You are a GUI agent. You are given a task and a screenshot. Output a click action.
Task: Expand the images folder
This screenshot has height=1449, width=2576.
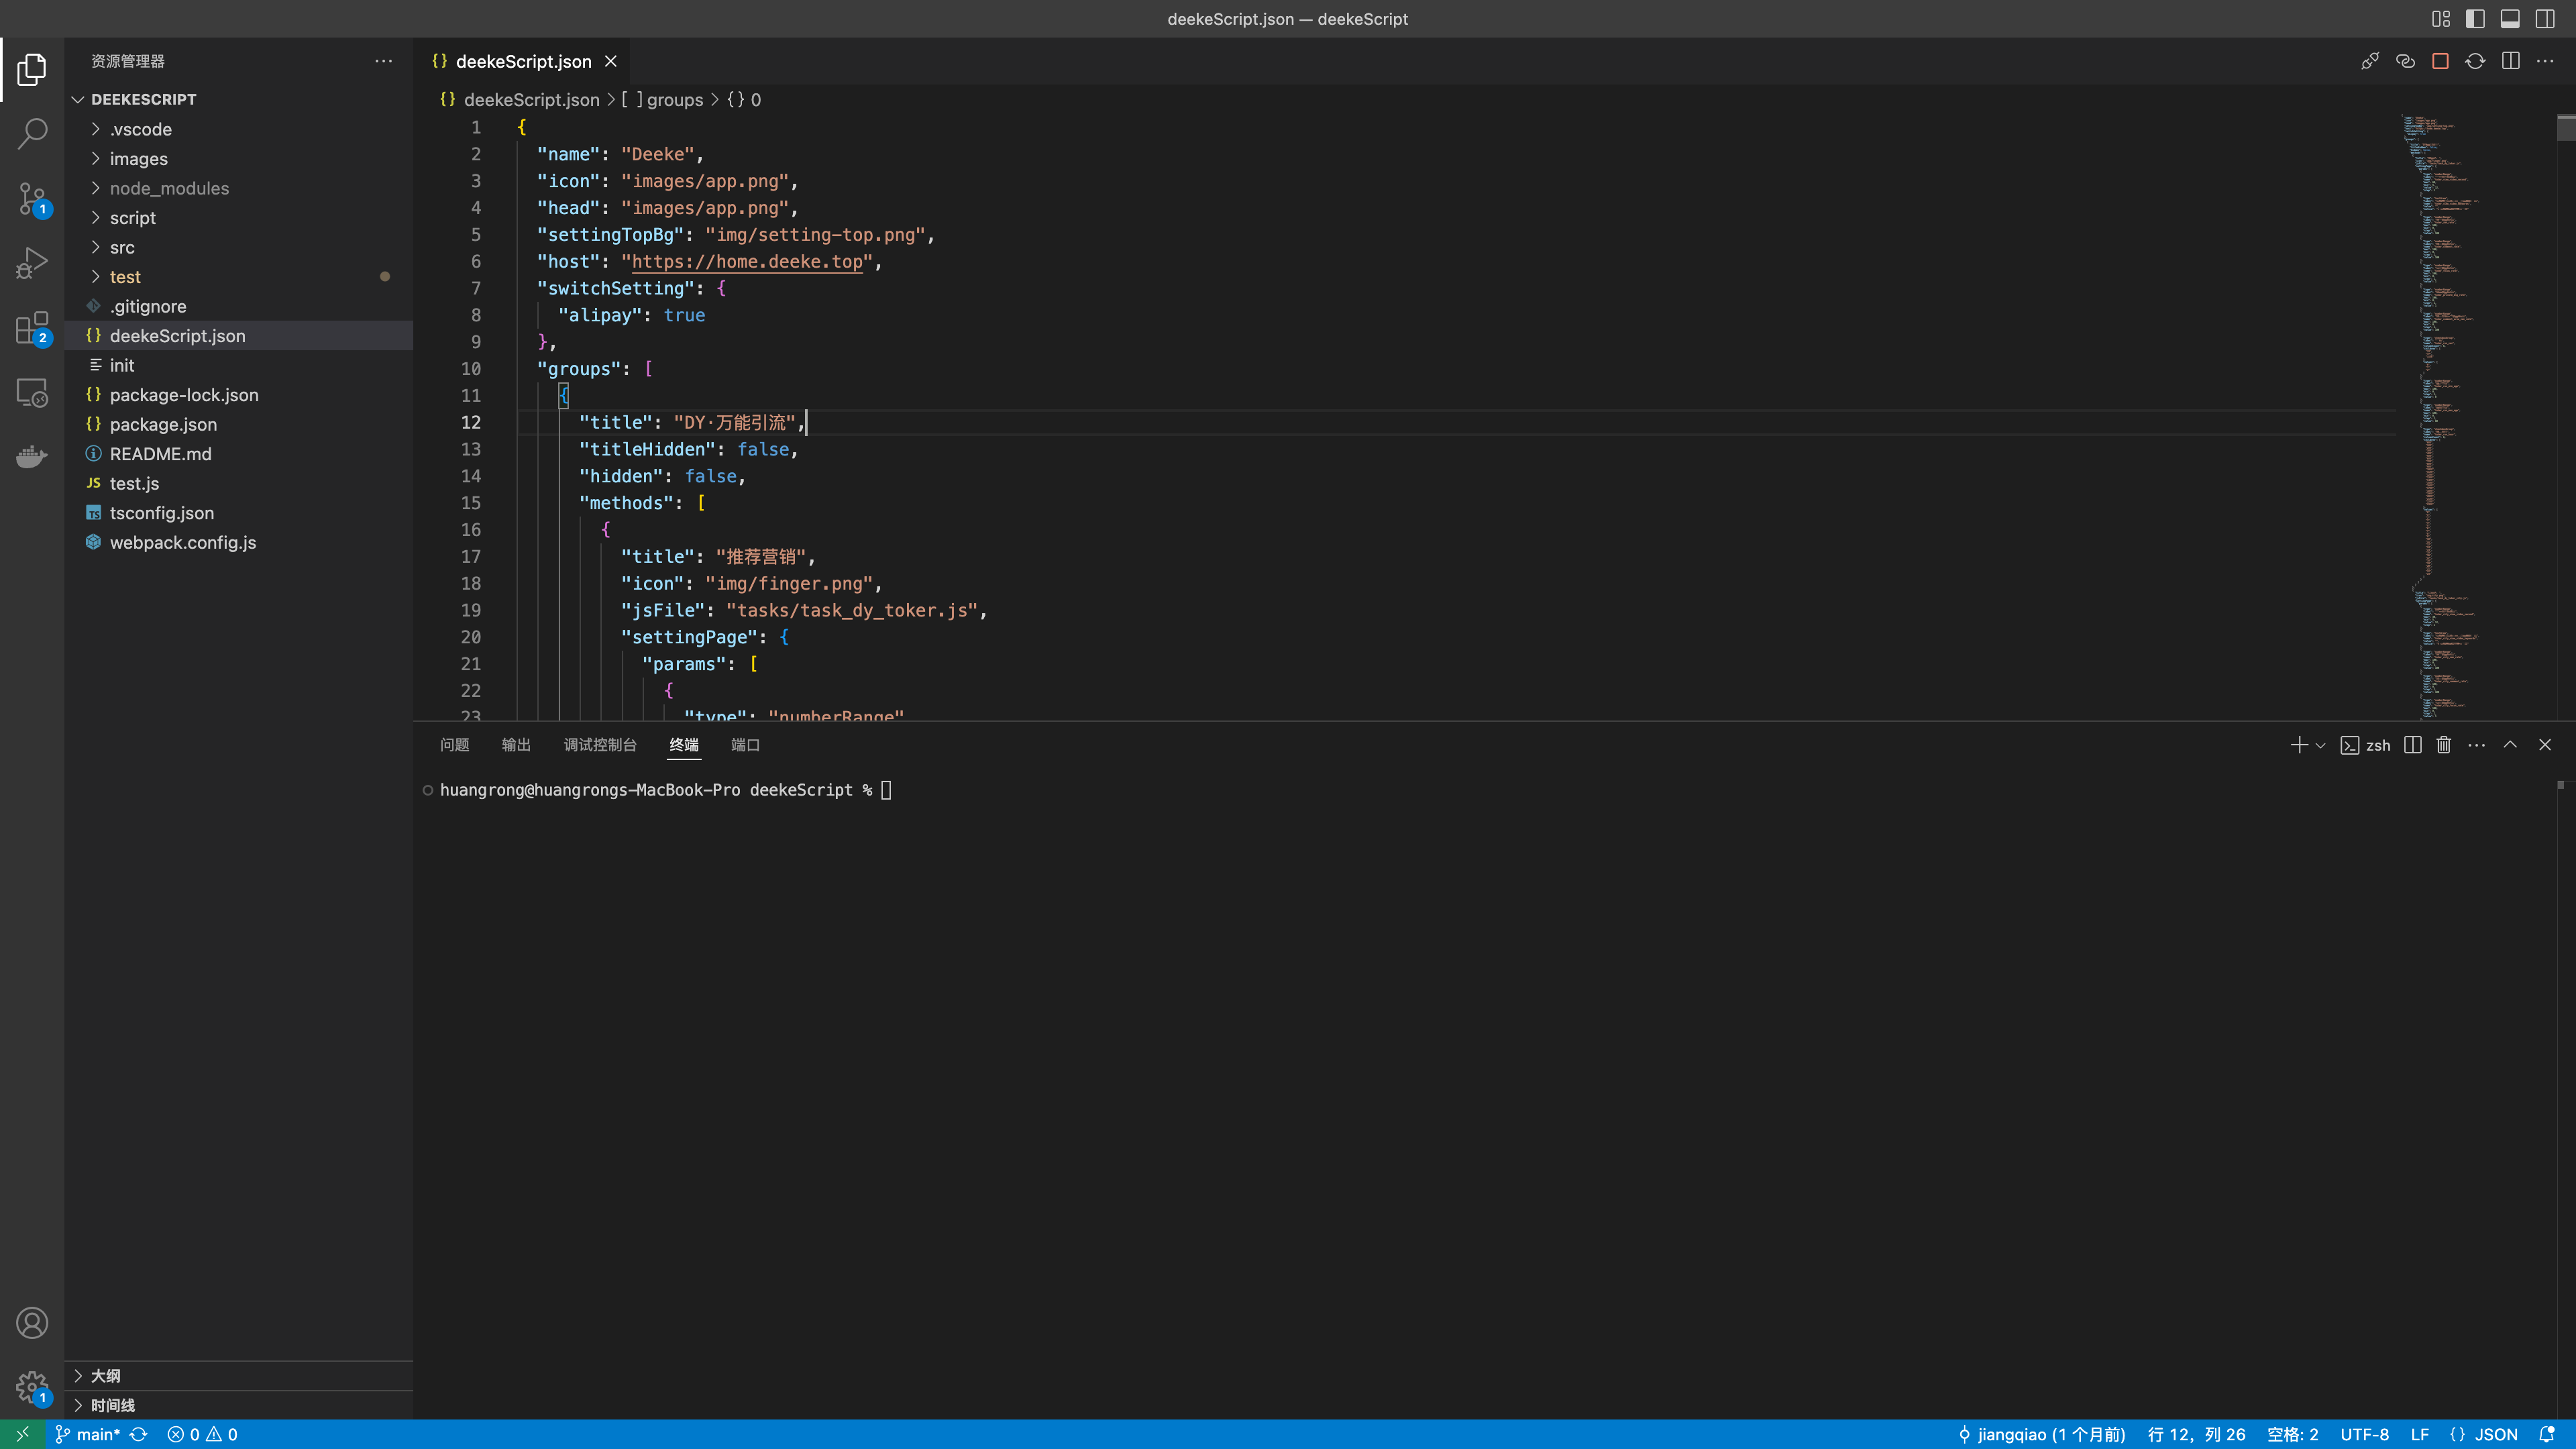pos(138,159)
